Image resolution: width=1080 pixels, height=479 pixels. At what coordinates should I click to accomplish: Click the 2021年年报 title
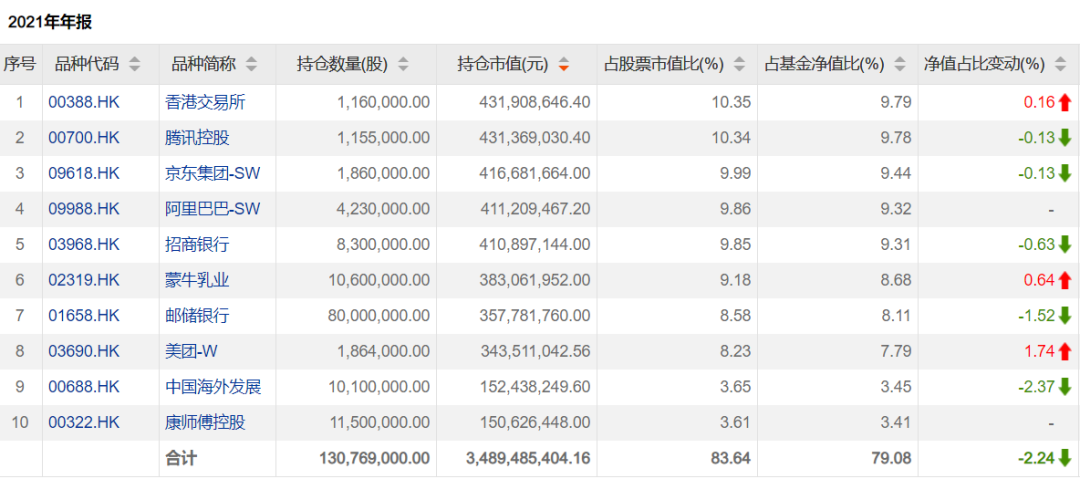(x=50, y=22)
